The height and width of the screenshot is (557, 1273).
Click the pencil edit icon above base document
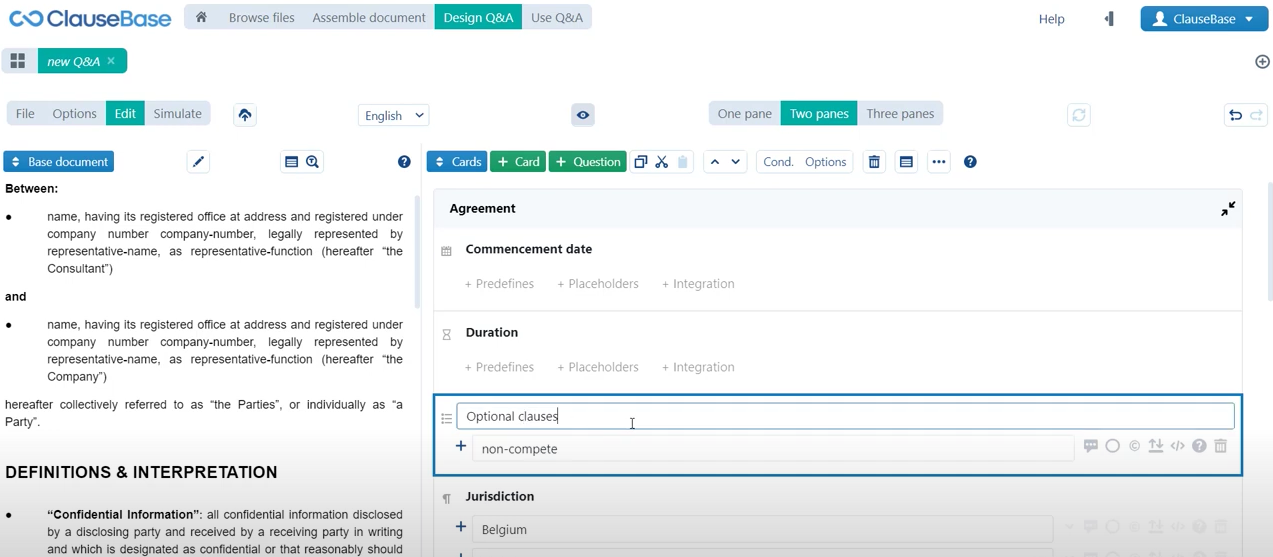[198, 162]
